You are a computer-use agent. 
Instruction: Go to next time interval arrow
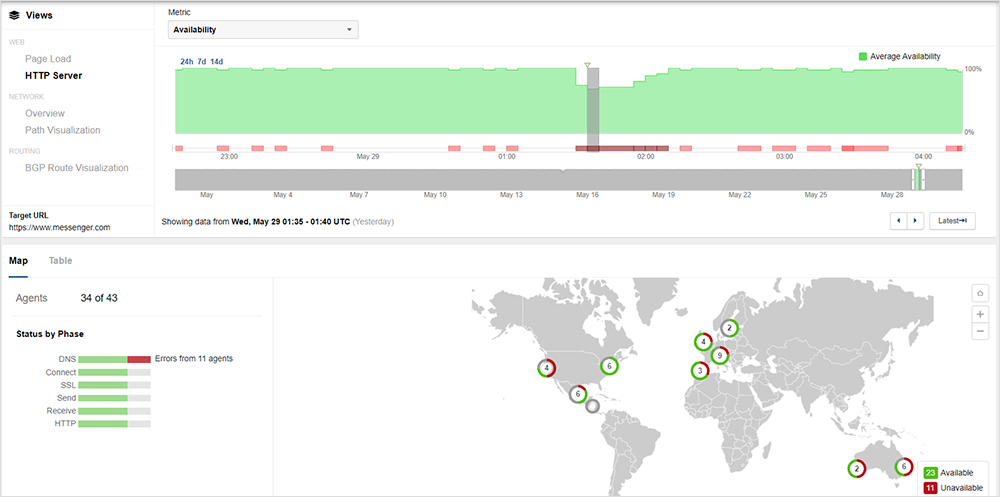click(x=915, y=221)
